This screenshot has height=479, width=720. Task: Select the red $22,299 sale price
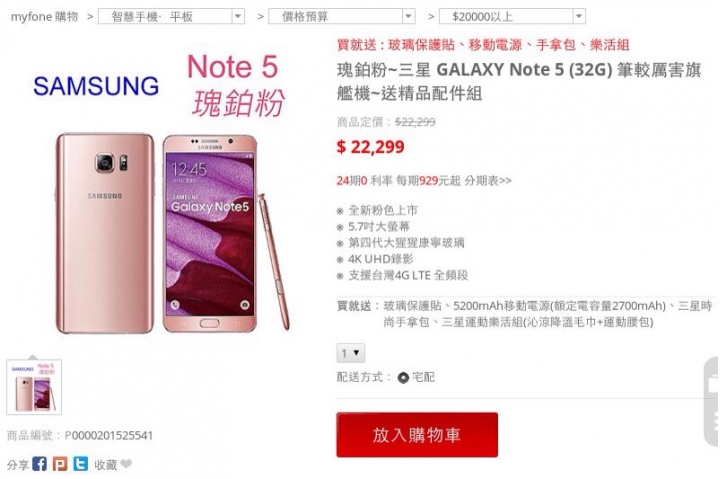(371, 147)
